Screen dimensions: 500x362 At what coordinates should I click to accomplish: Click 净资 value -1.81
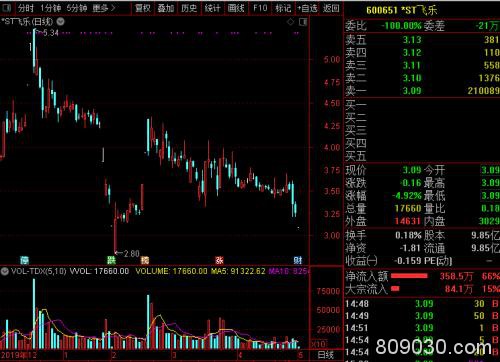click(410, 248)
